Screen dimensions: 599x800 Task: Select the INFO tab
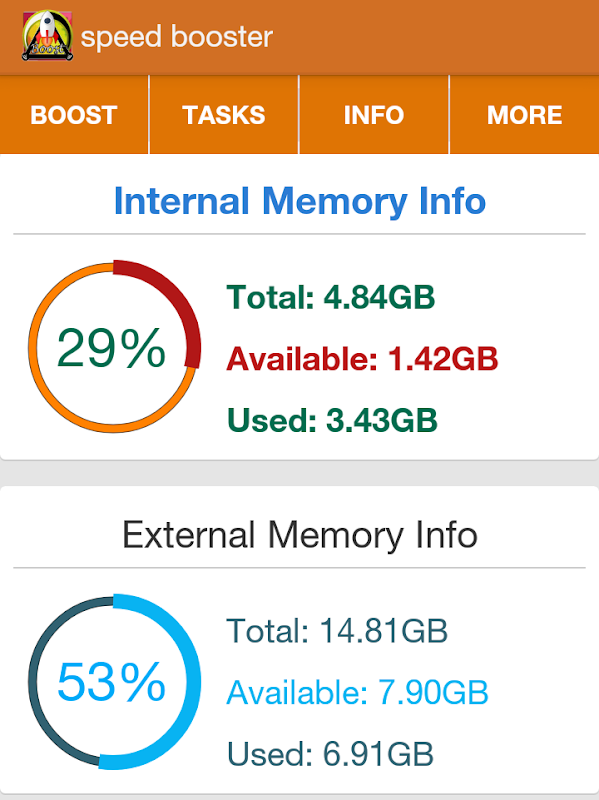[x=374, y=115]
